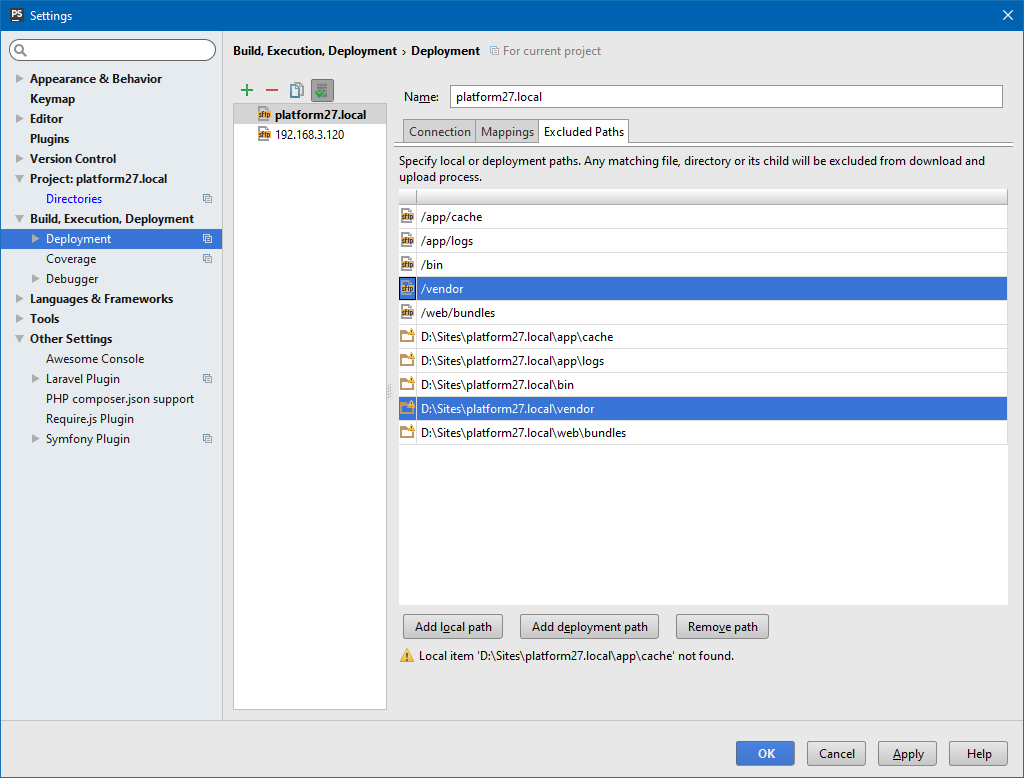Expand the Debugger subtree
1024x778 pixels.
coord(36,279)
